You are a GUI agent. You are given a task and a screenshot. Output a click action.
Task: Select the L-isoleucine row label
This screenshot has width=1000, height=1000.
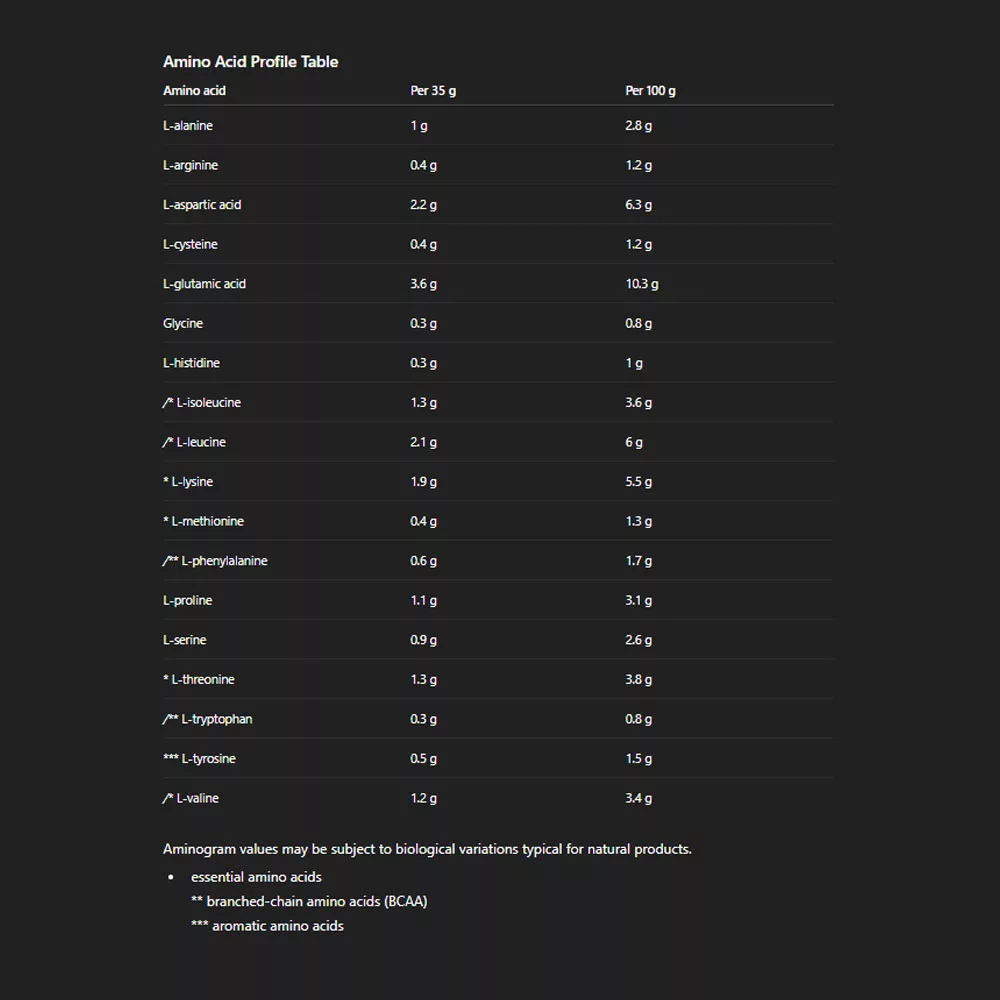coord(208,403)
